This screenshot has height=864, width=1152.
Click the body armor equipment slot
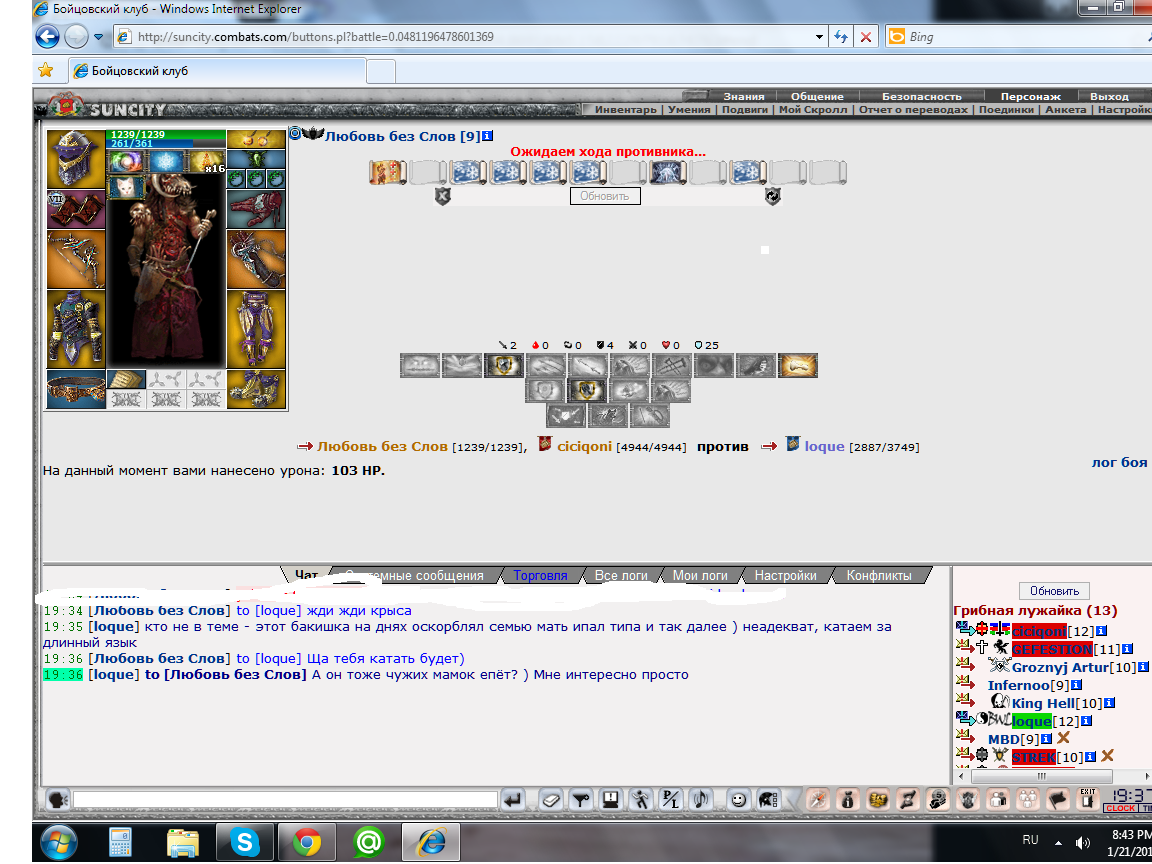[76, 328]
